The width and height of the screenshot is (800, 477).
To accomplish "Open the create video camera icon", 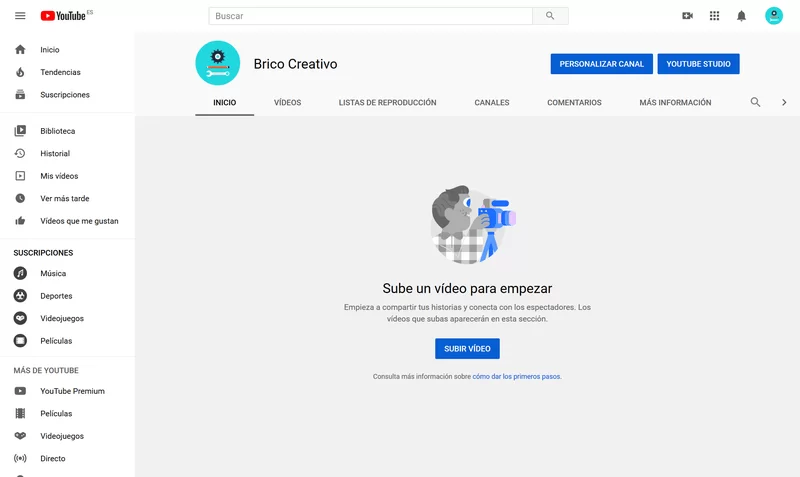I will coord(687,16).
